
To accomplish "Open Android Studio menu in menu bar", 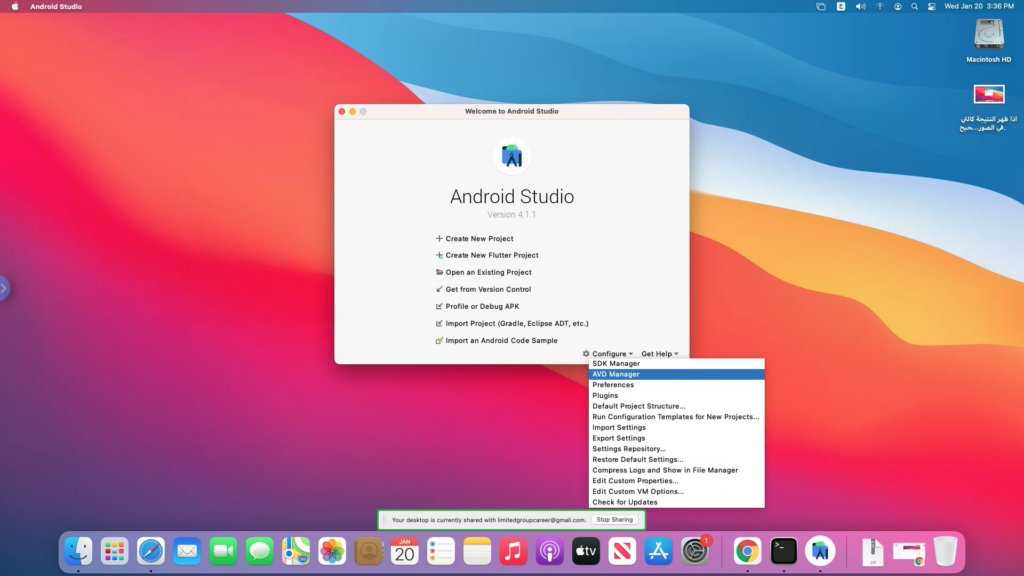I will [x=56, y=7].
